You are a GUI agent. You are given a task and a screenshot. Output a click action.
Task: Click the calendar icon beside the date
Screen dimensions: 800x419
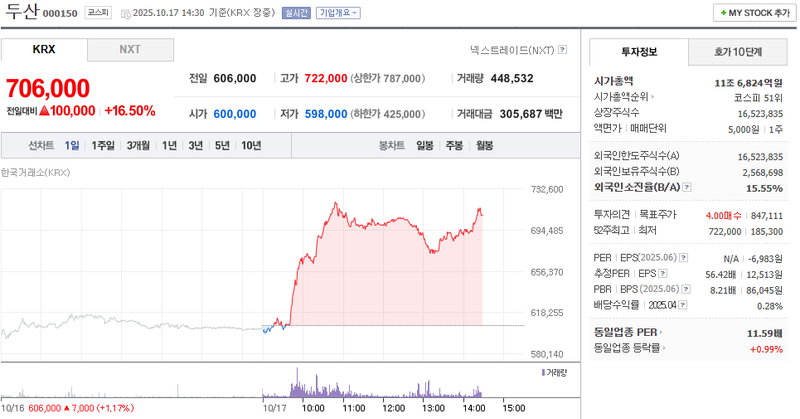[124, 13]
